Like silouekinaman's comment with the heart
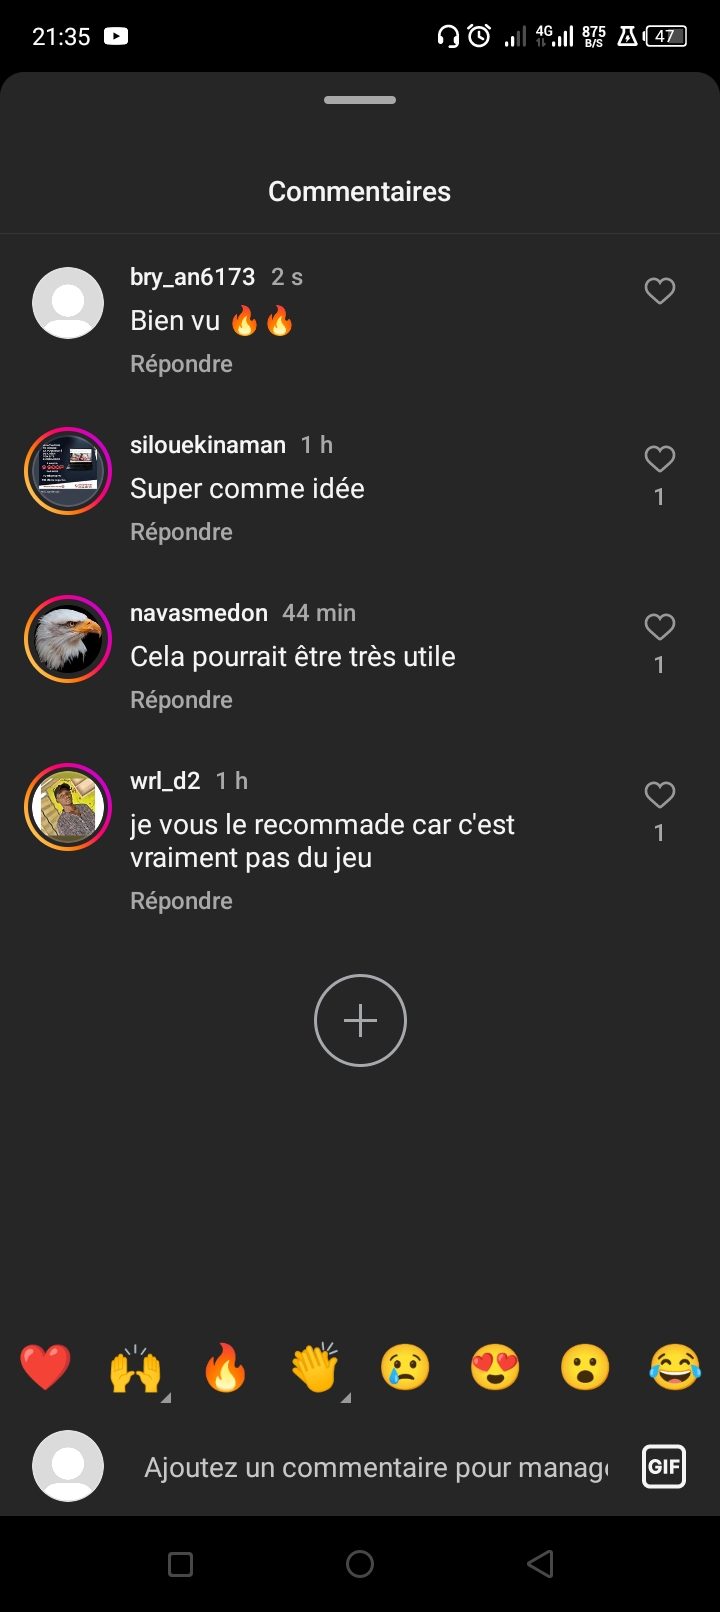Viewport: 720px width, 1612px height. tap(659, 459)
